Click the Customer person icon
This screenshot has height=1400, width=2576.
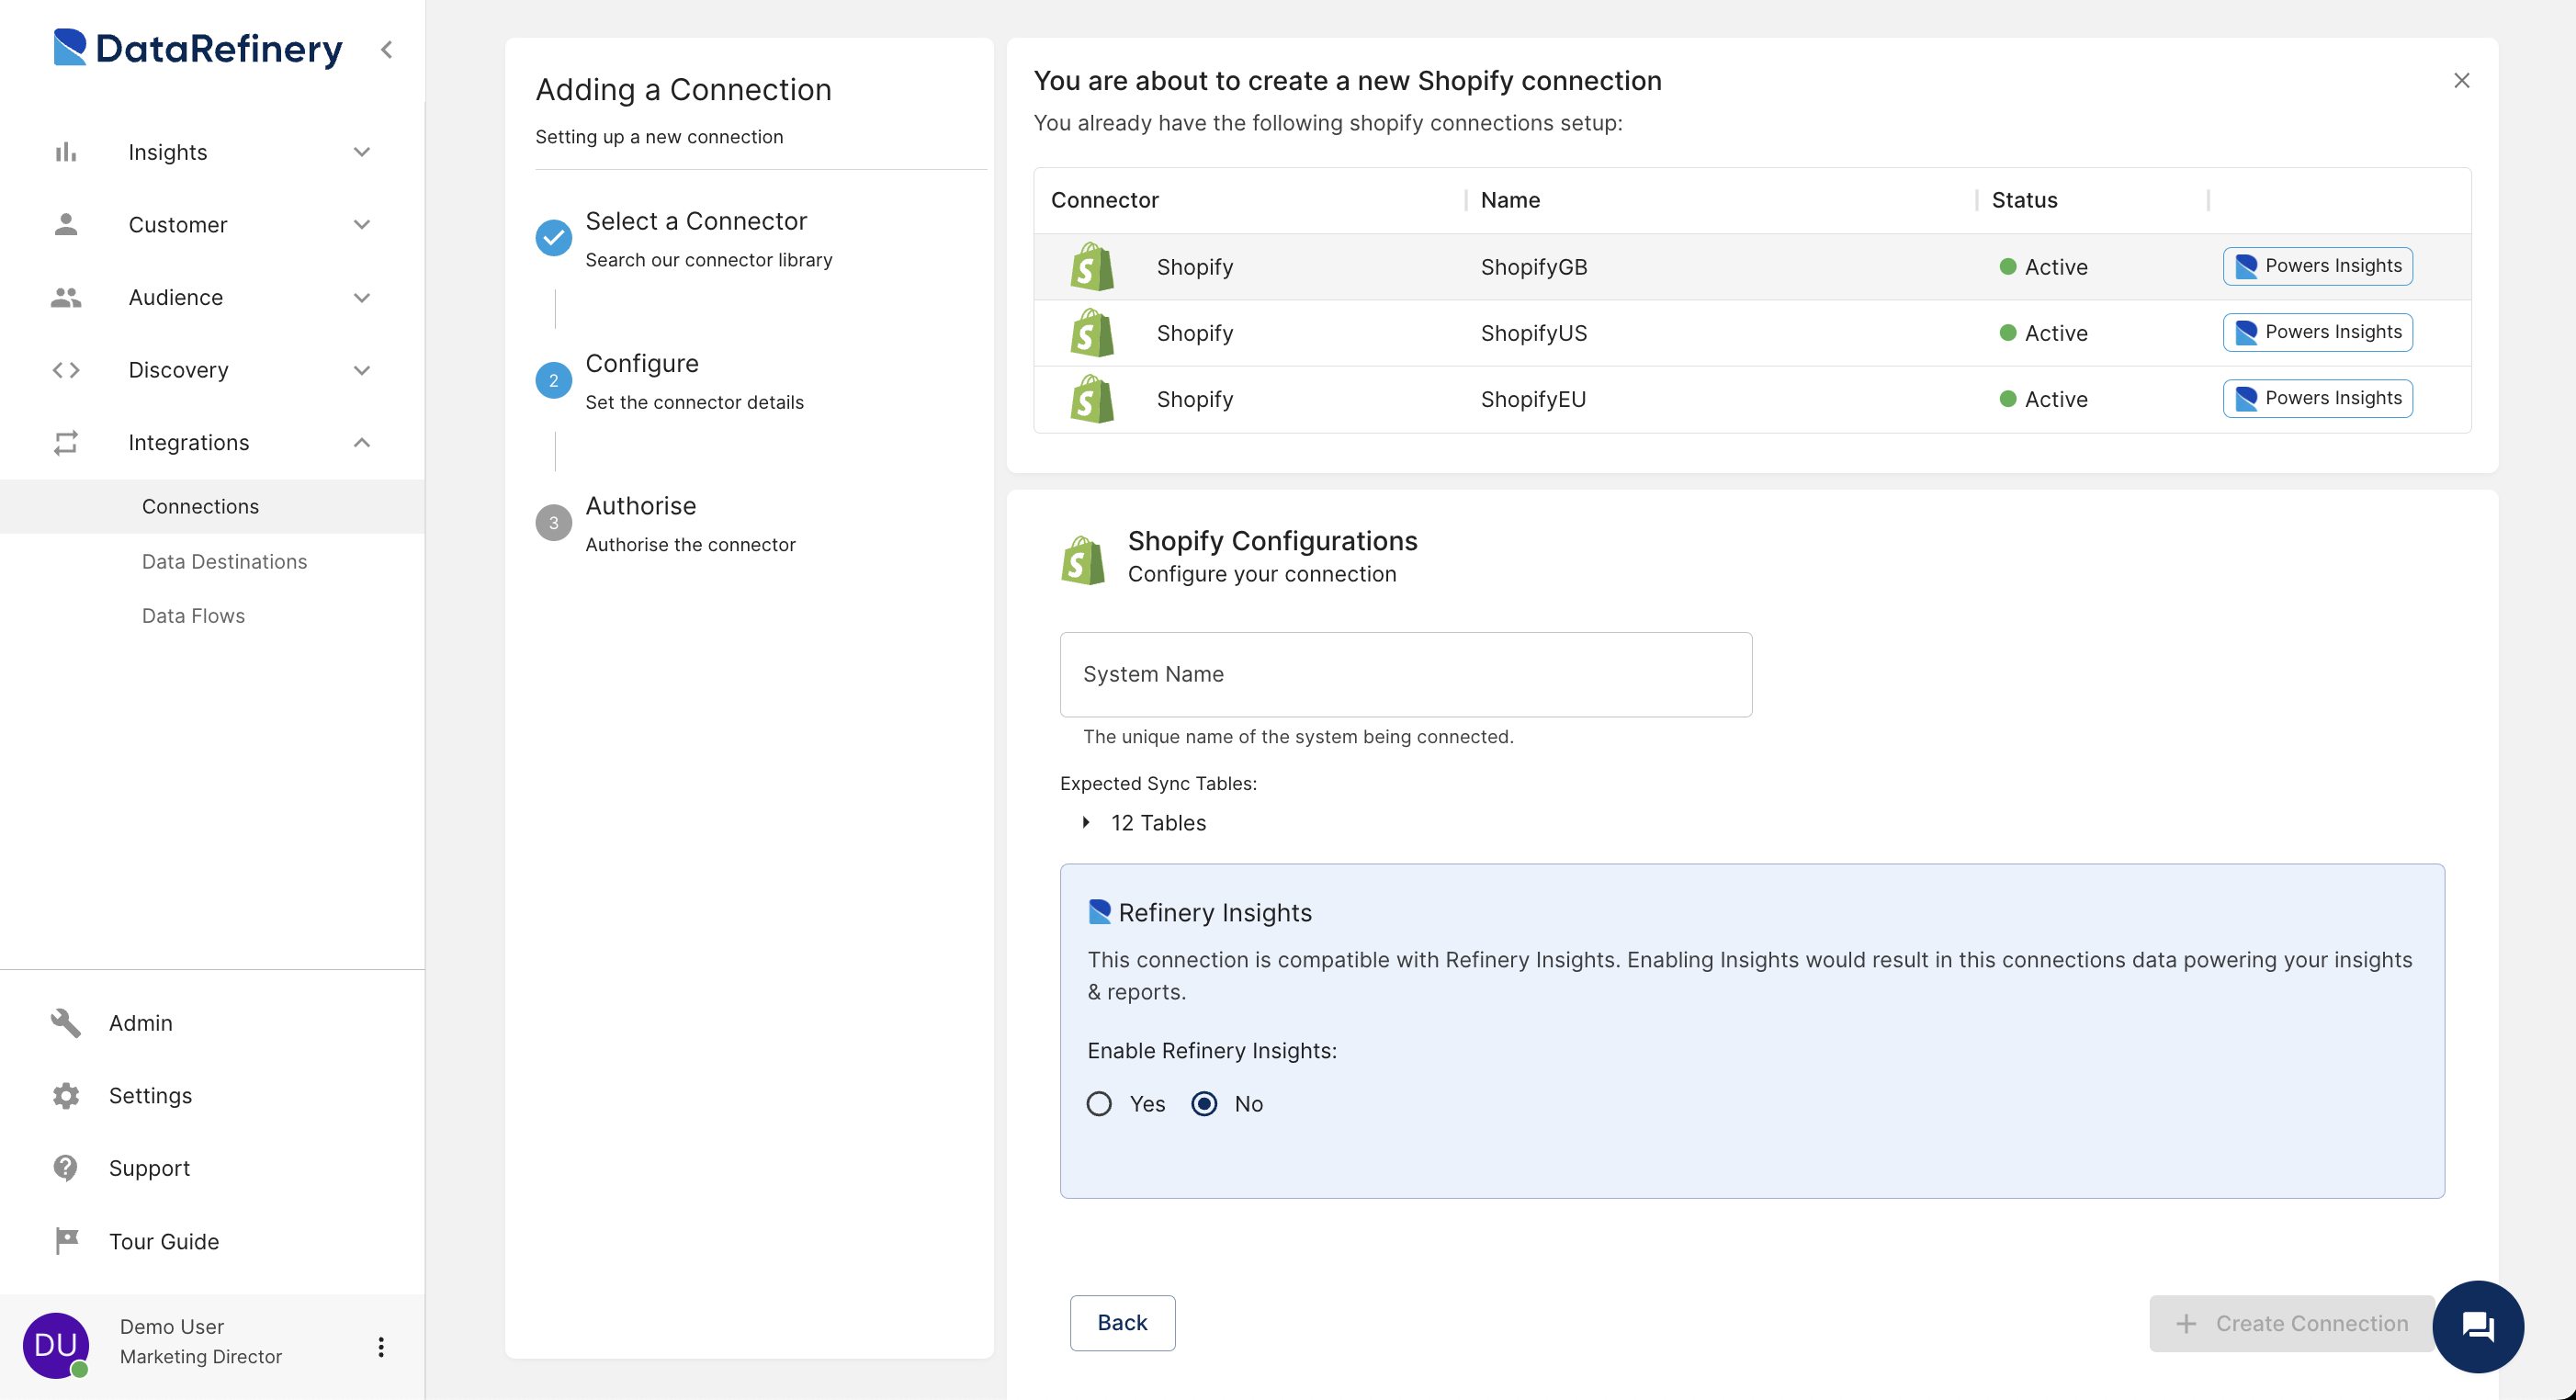tap(66, 224)
